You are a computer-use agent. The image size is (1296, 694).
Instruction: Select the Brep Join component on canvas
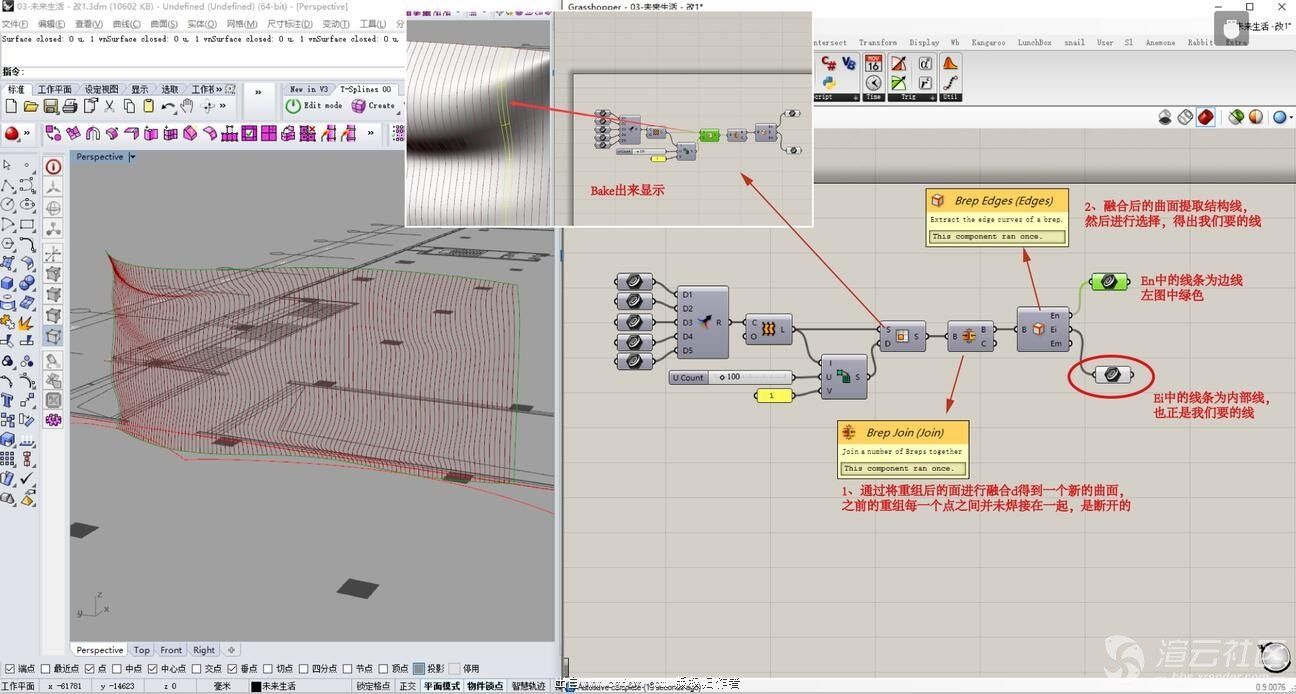coord(968,336)
